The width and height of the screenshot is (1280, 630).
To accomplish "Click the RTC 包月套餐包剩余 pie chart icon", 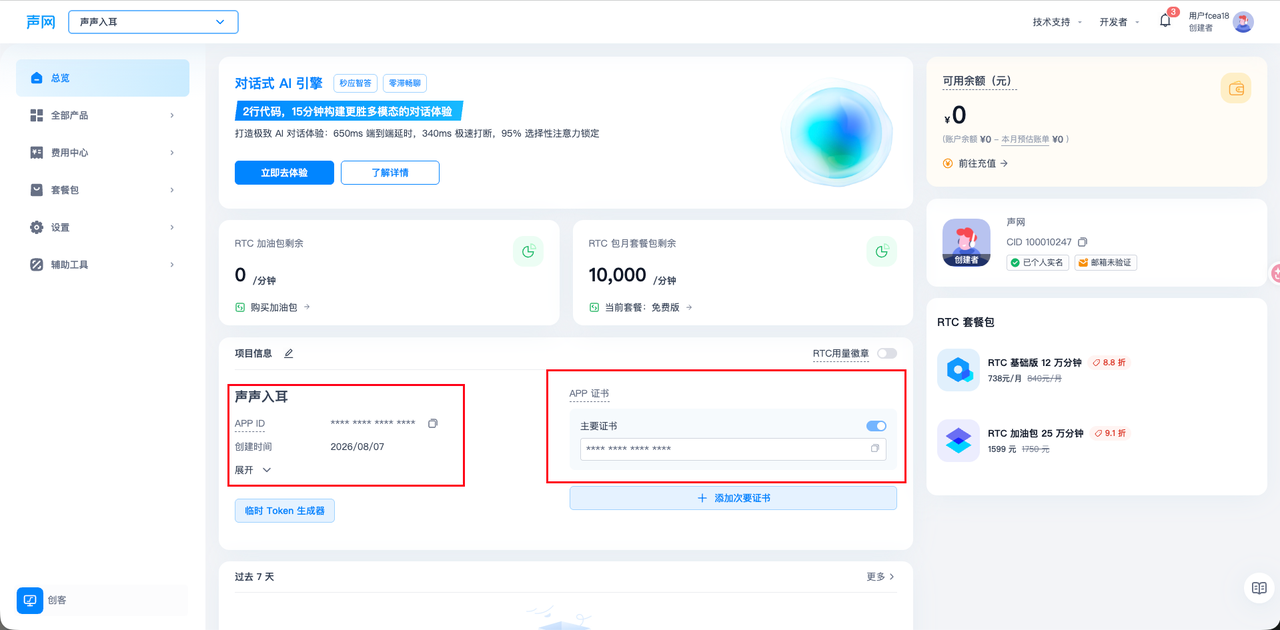I will [882, 252].
